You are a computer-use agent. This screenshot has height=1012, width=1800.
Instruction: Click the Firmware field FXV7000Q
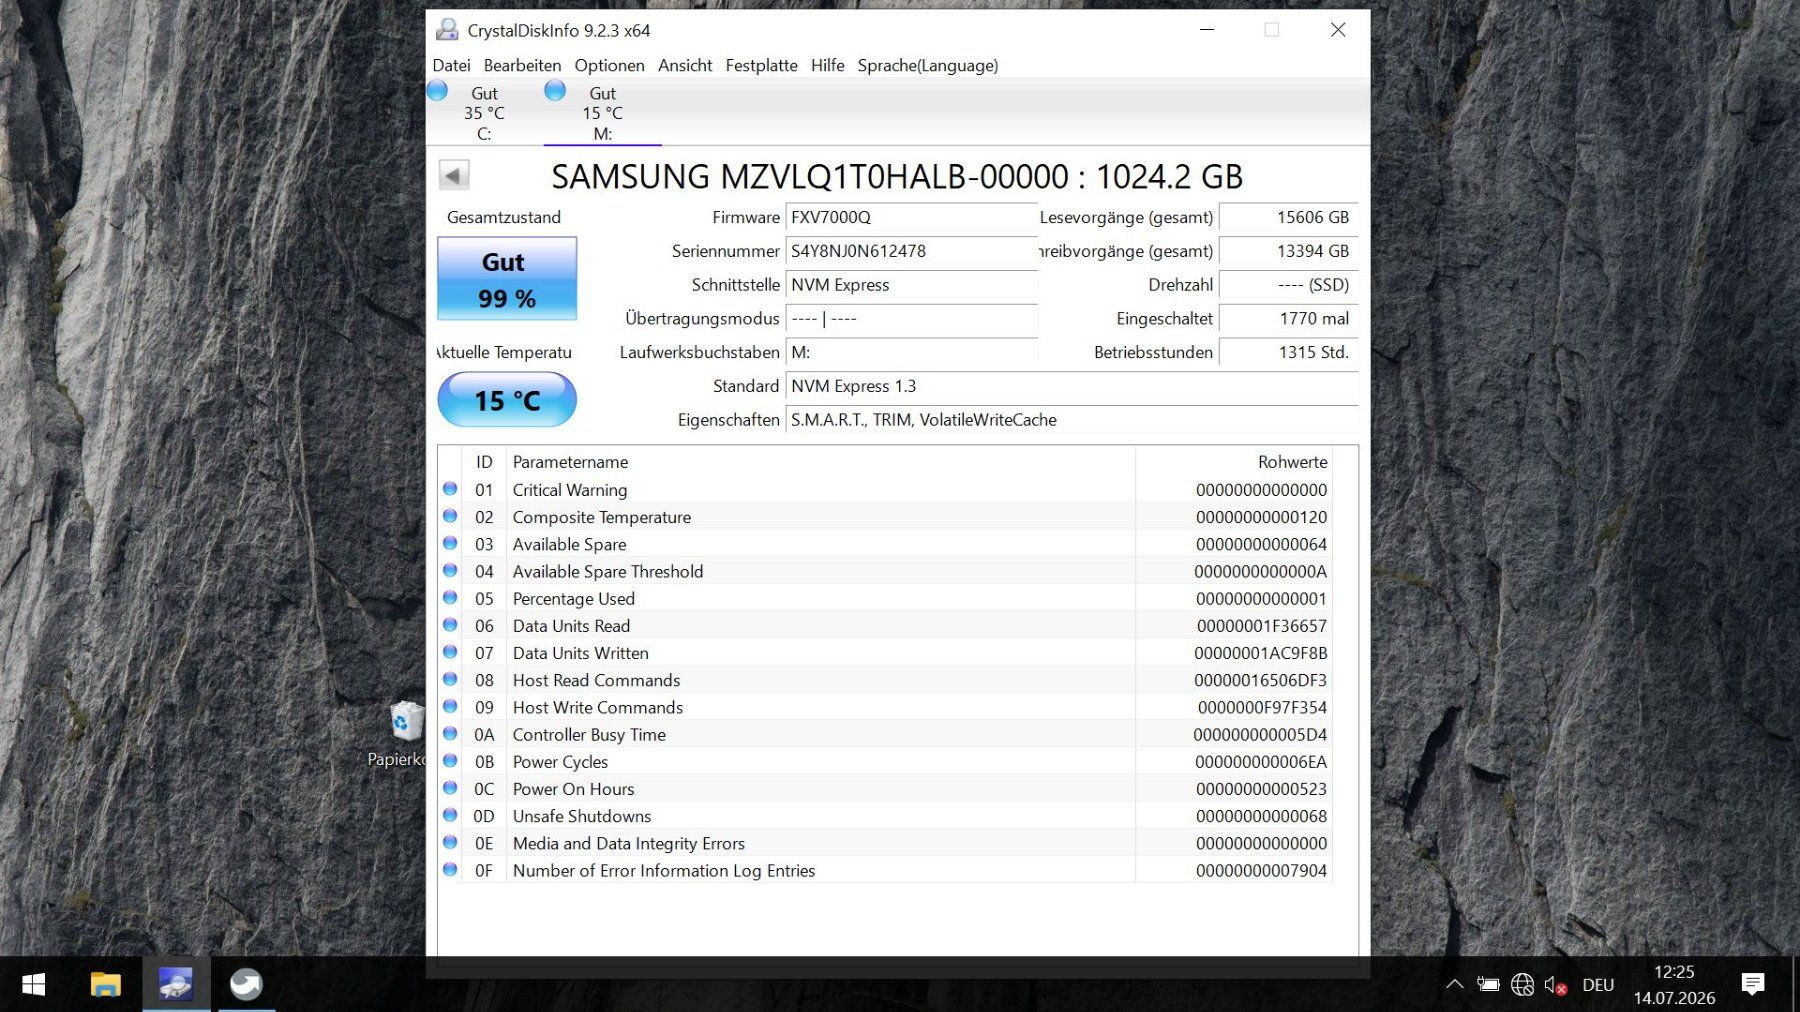pyautogui.click(x=911, y=217)
